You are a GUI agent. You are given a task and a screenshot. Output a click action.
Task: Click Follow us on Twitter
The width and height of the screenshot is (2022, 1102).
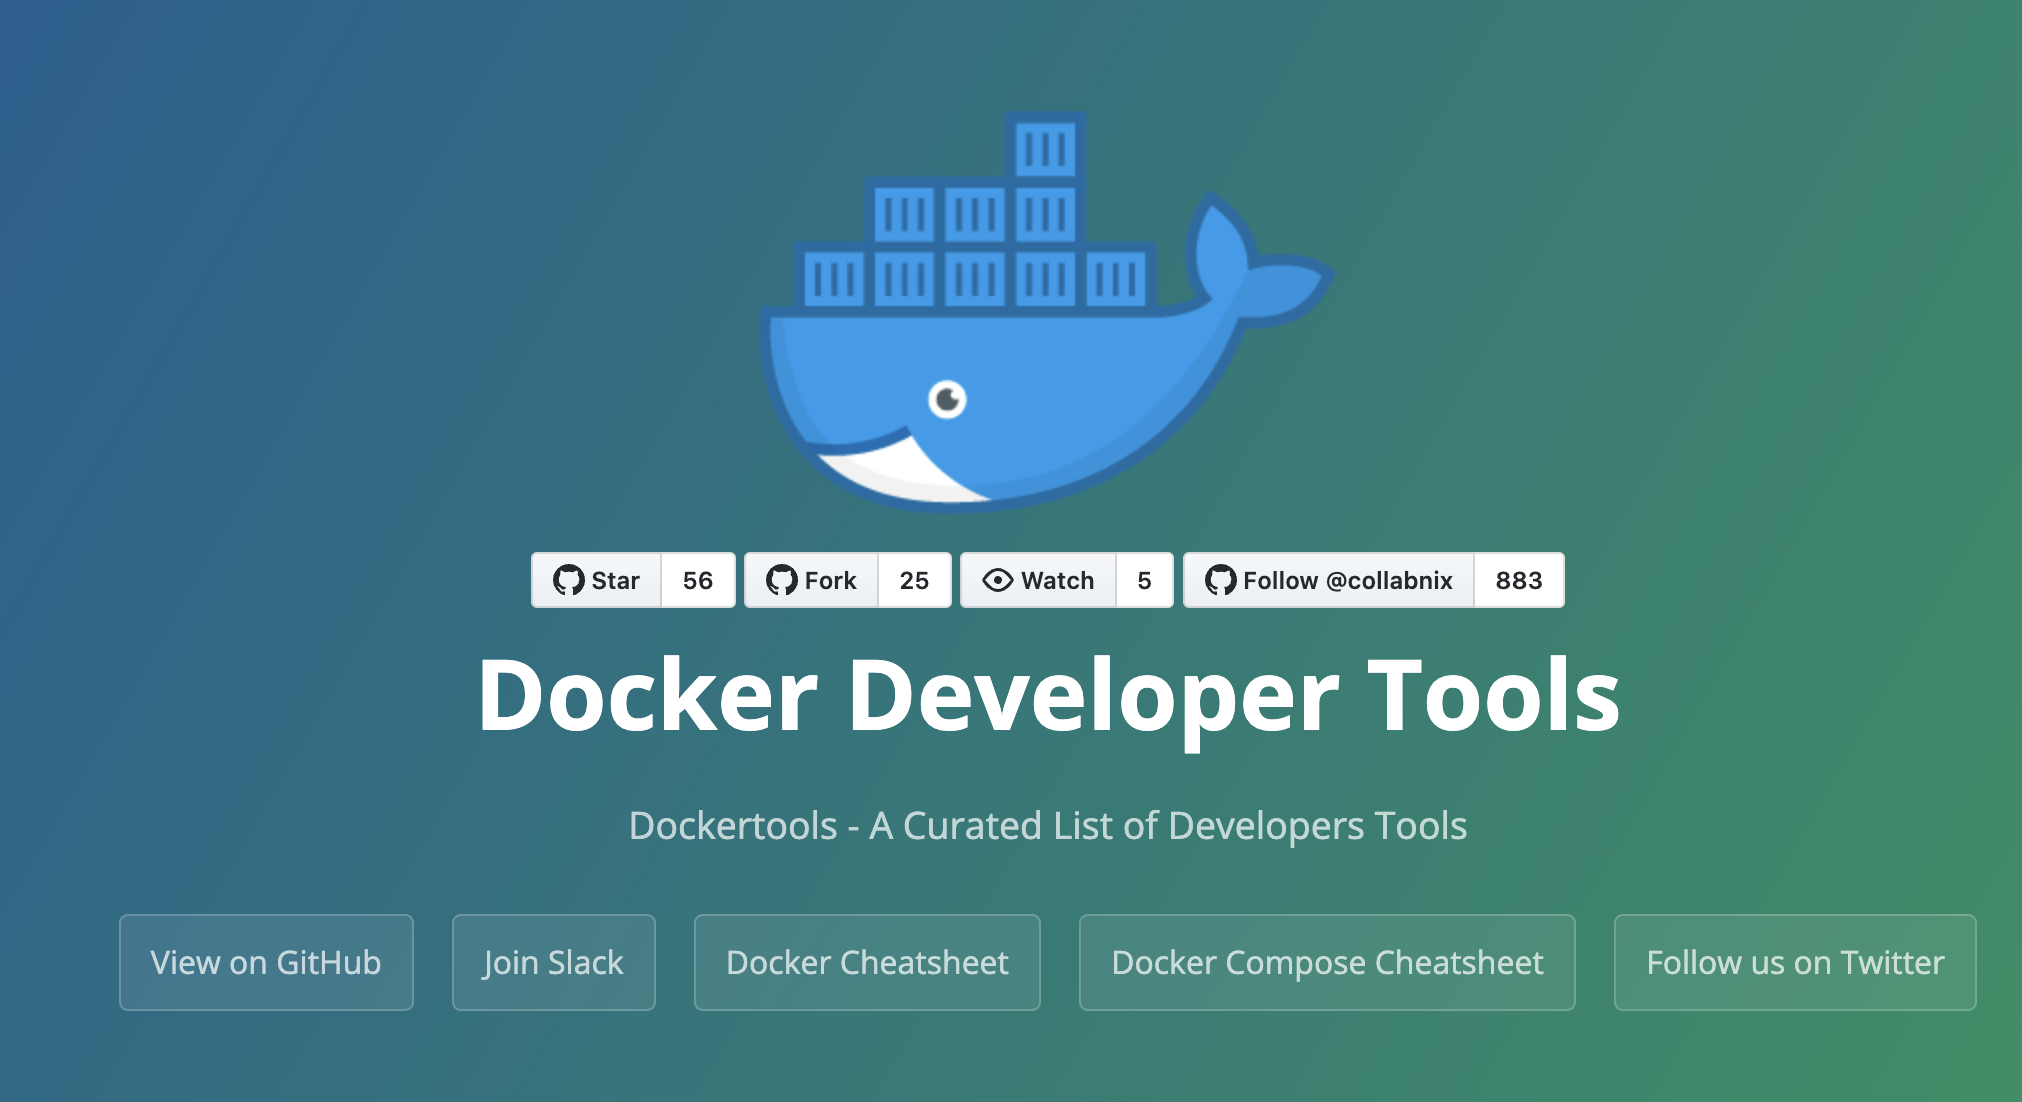pos(1795,962)
